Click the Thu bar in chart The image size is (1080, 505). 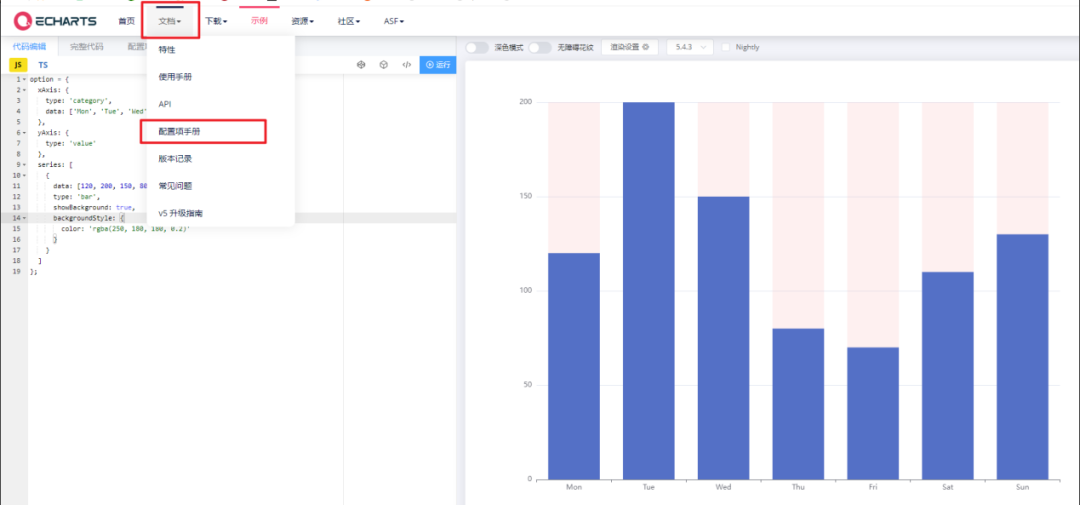[x=798, y=404]
